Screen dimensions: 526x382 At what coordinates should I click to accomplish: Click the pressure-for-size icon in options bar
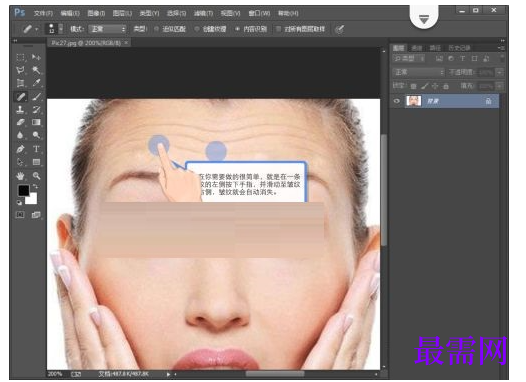340,29
